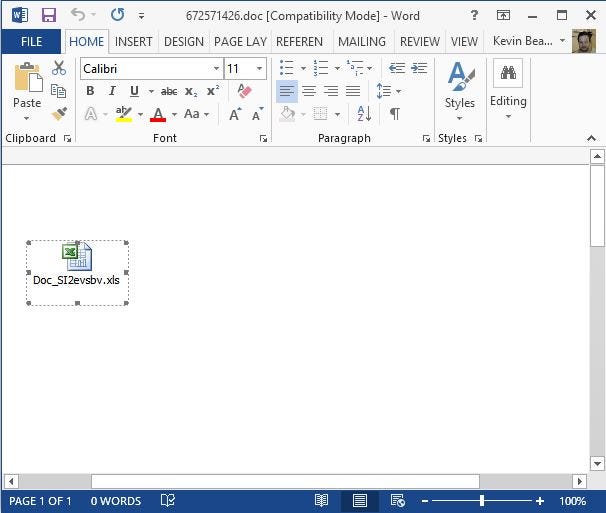
Task: Launch the Paragraph dialog box
Action: [x=426, y=138]
